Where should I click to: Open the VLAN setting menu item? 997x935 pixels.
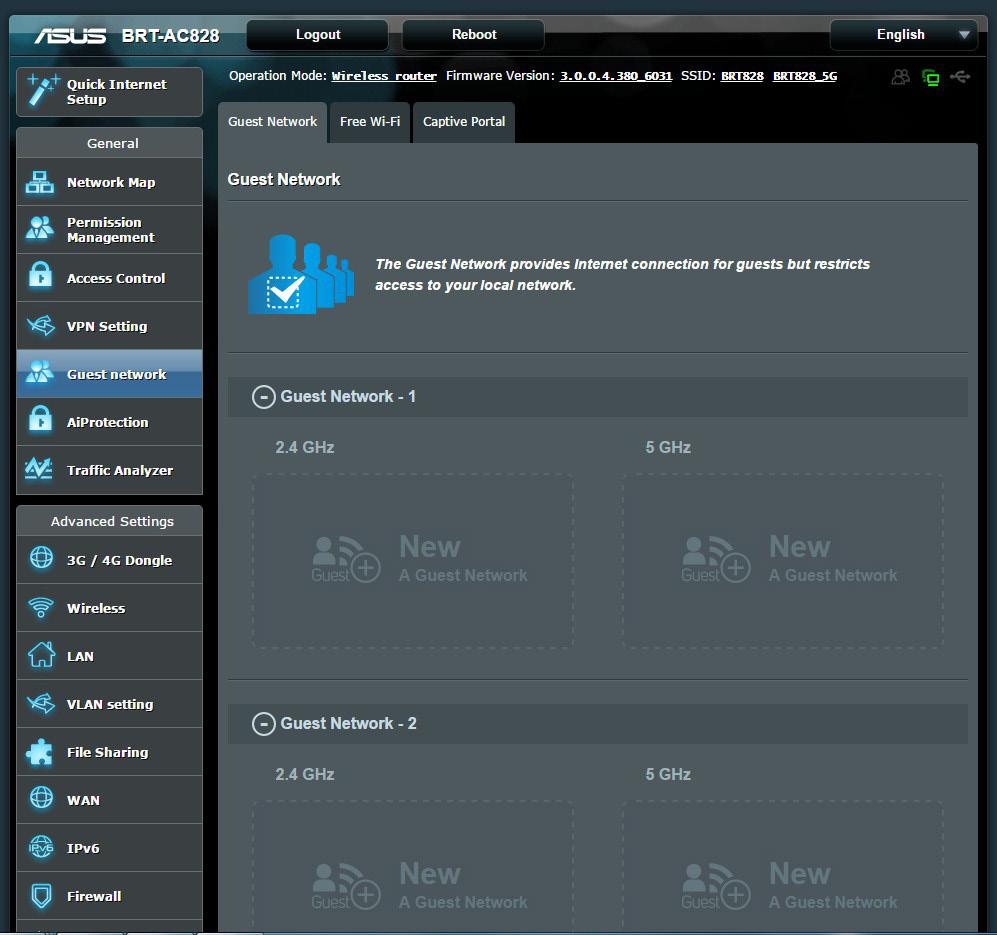(x=109, y=703)
